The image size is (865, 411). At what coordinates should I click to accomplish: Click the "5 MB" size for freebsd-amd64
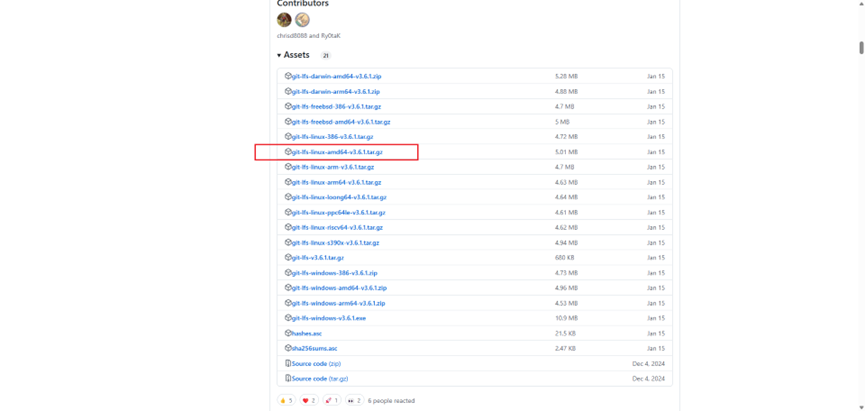tap(562, 122)
